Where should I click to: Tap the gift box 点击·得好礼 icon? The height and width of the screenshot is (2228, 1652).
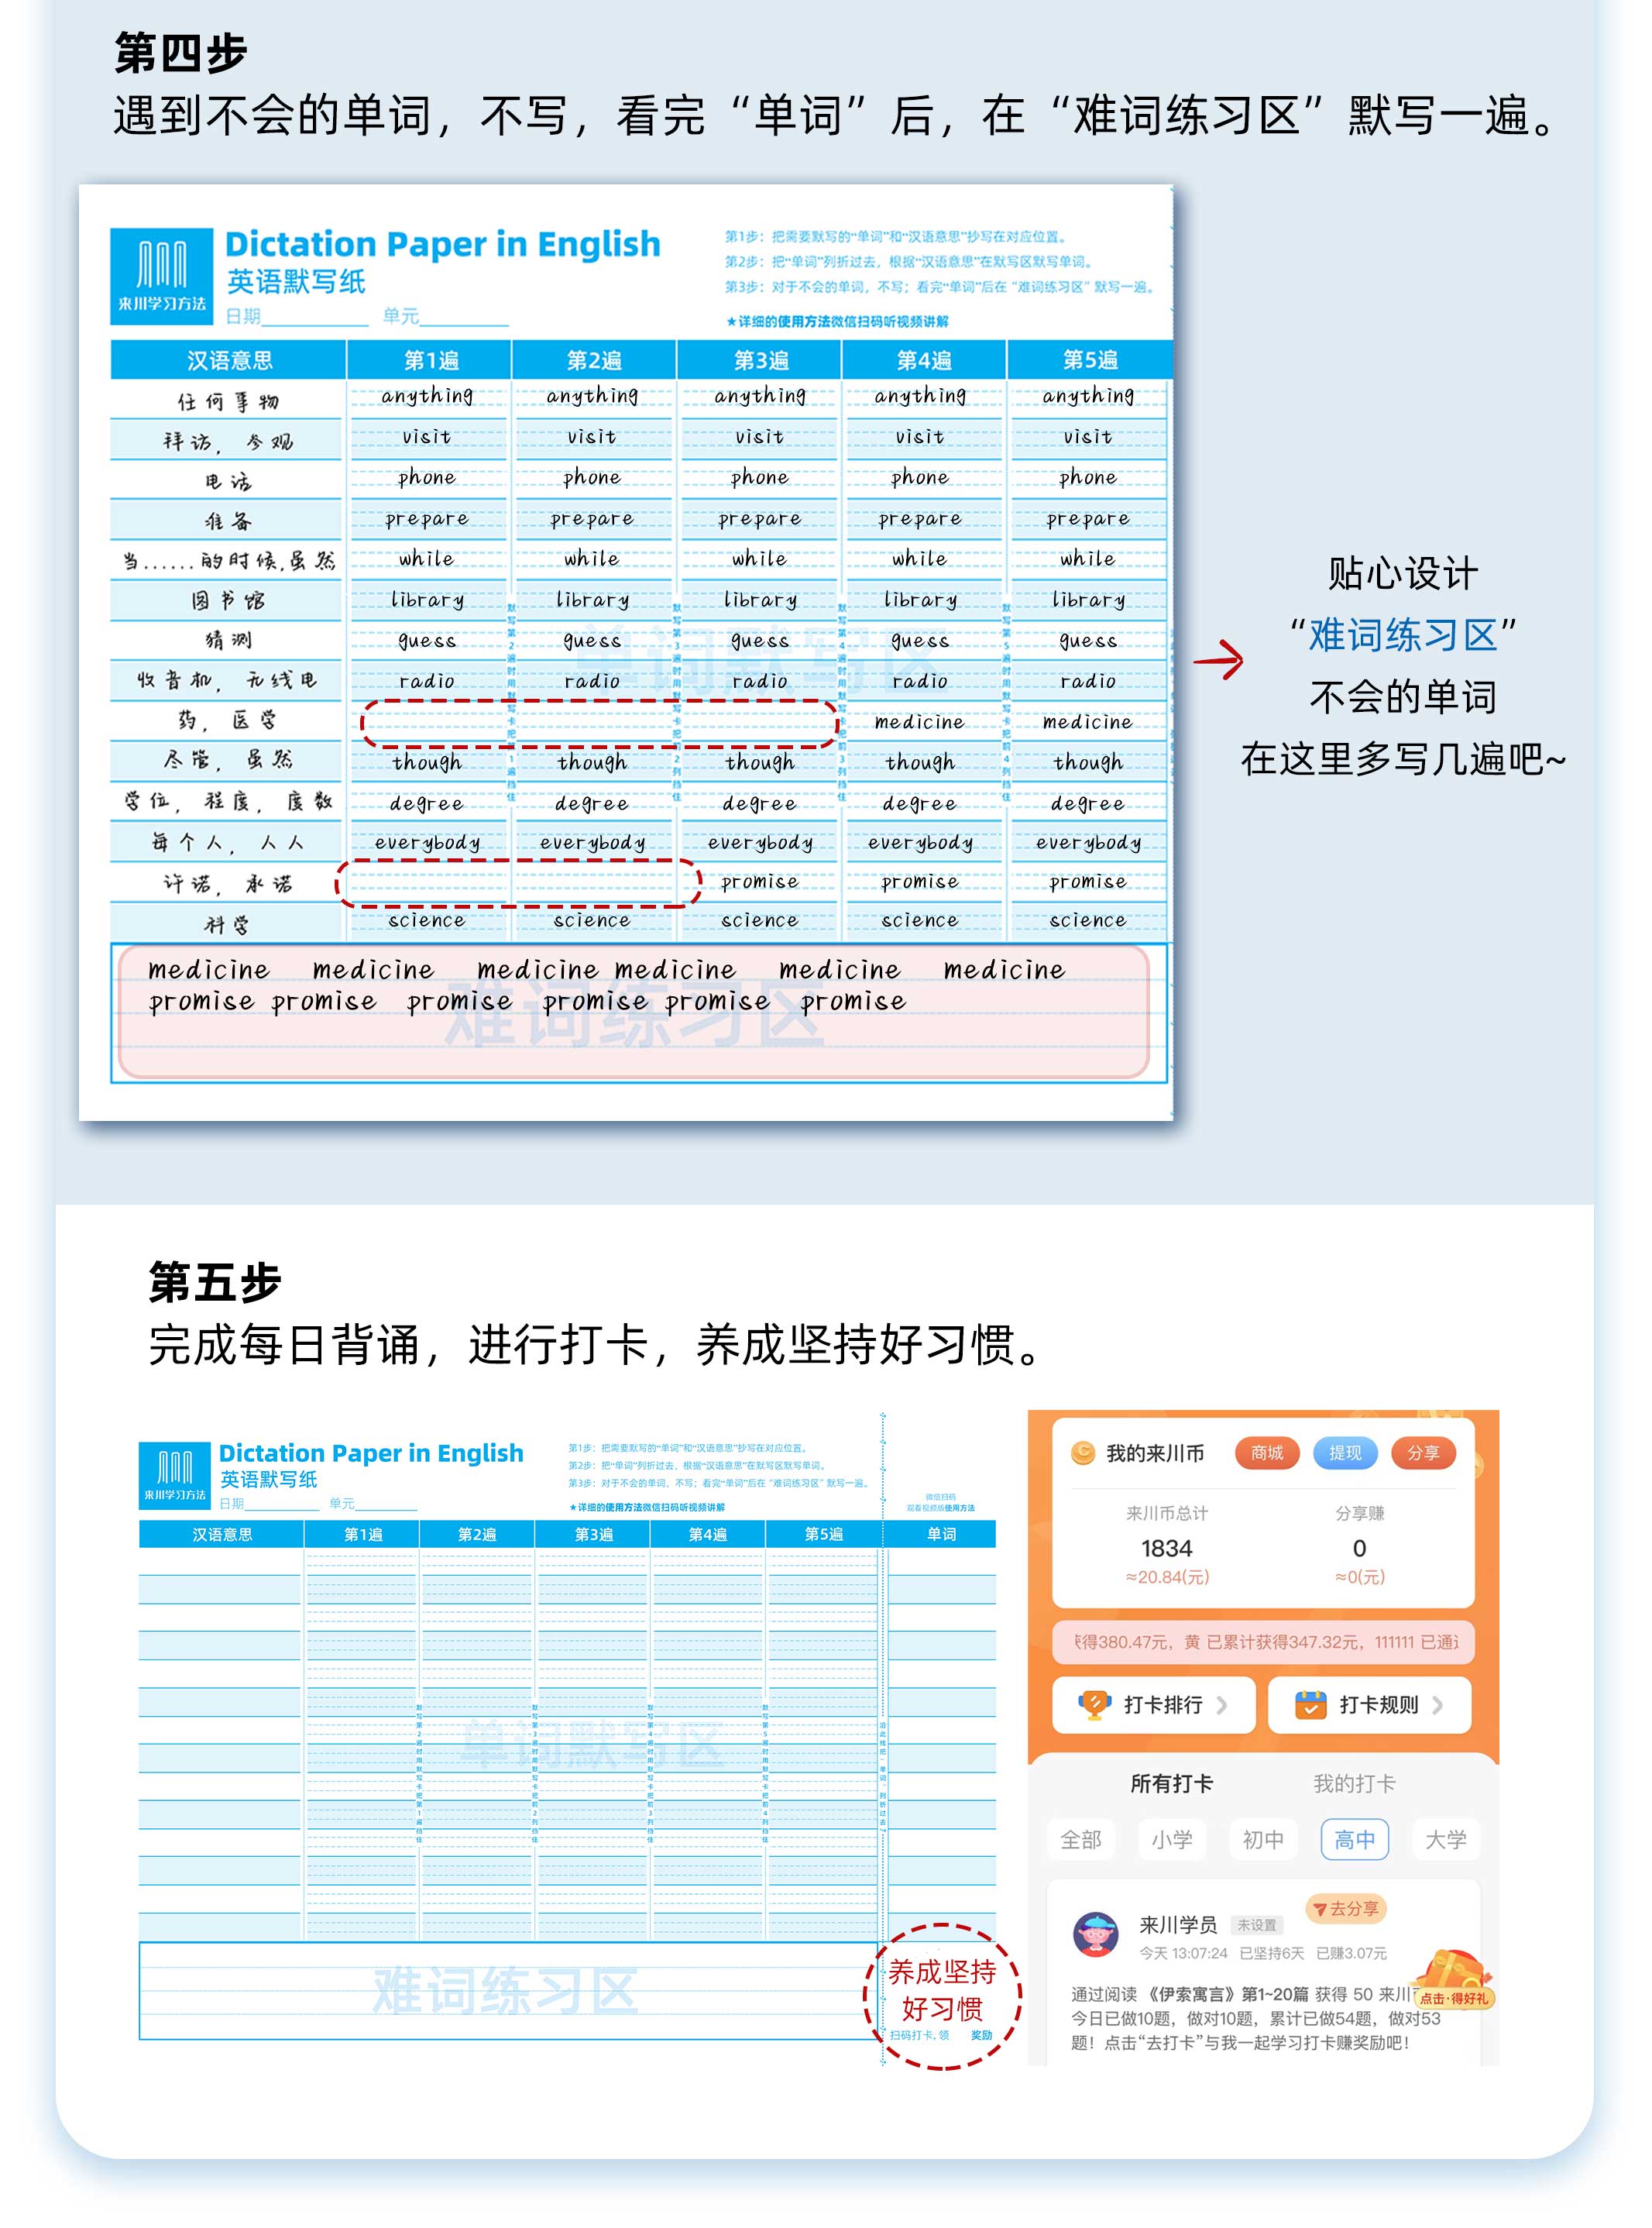1453,1979
